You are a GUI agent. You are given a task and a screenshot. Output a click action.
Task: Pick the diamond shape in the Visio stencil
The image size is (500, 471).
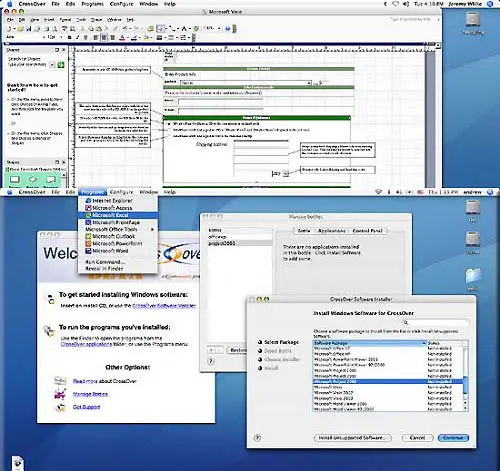click(33, 180)
